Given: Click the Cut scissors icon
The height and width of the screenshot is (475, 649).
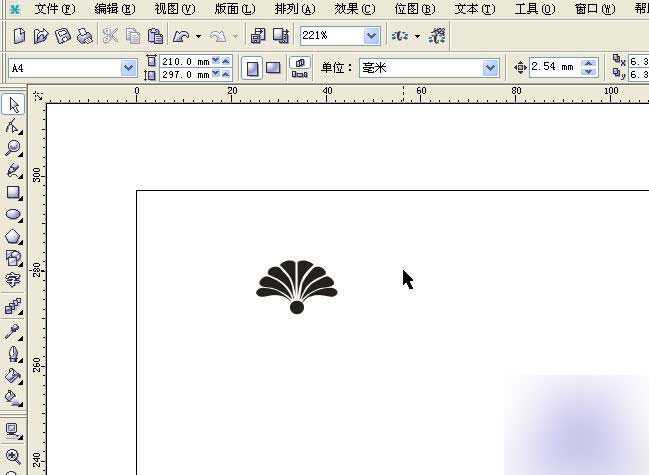Looking at the screenshot, I should click(110, 36).
